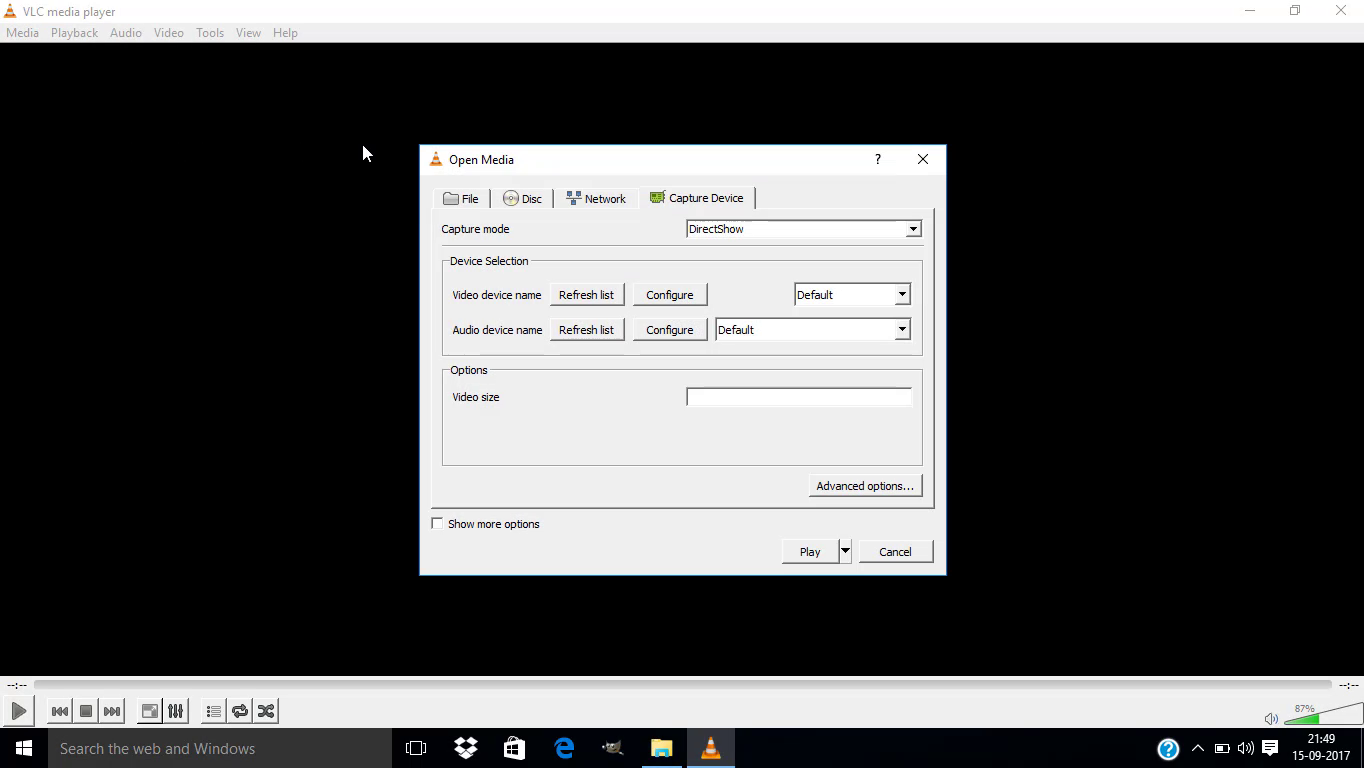Viewport: 1364px width, 768px height.
Task: Expand the video device name dropdown
Action: click(x=900, y=294)
